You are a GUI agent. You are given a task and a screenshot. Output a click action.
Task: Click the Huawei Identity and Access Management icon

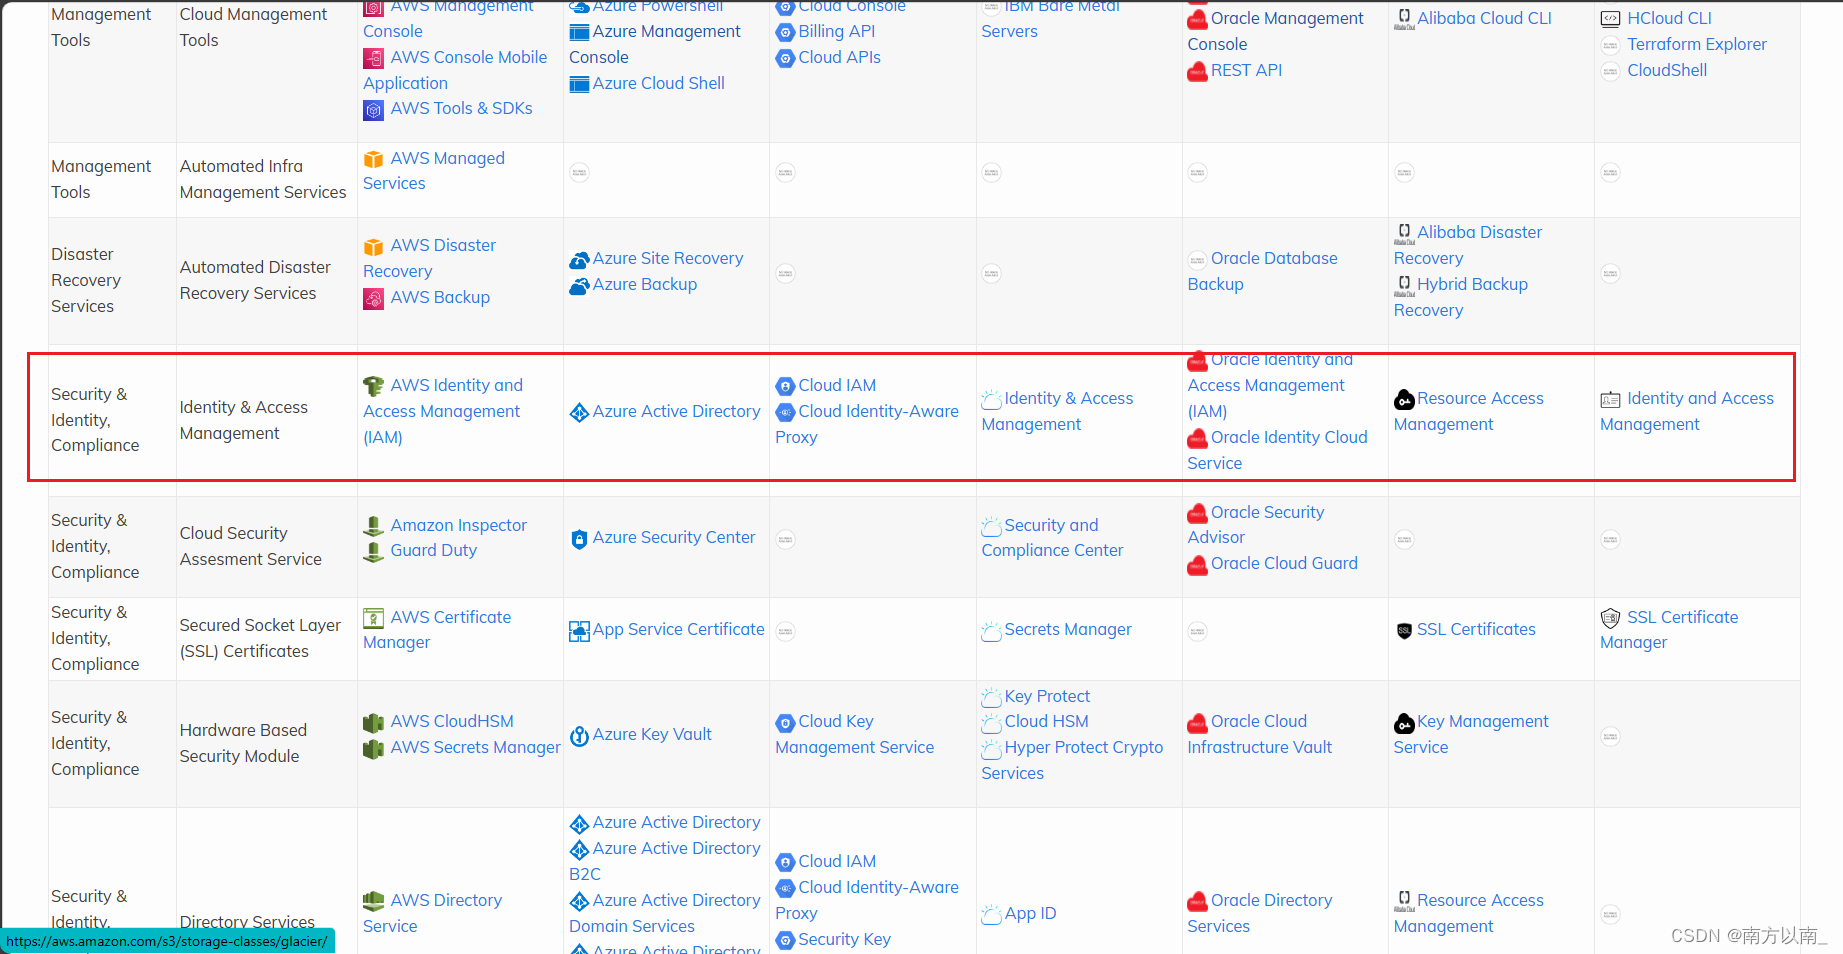click(1610, 399)
